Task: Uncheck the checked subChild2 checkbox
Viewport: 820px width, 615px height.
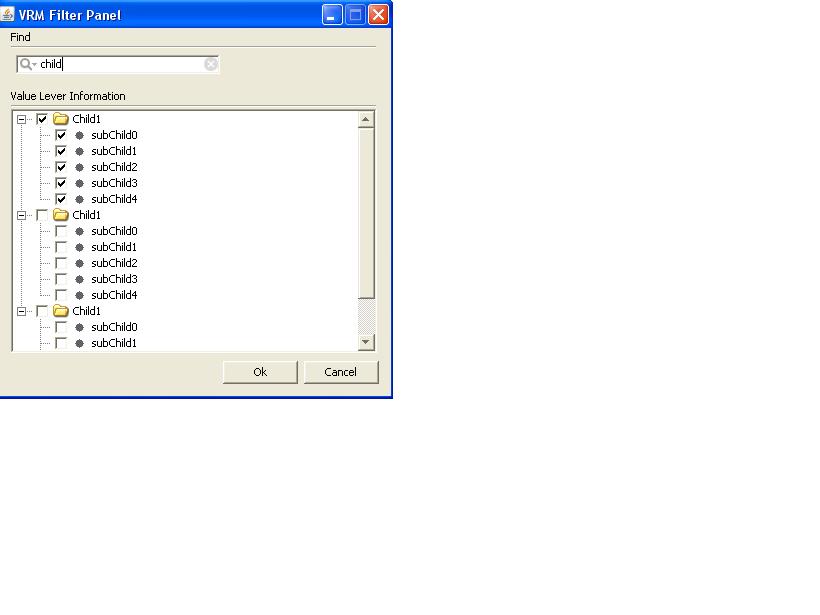Action: coord(61,167)
